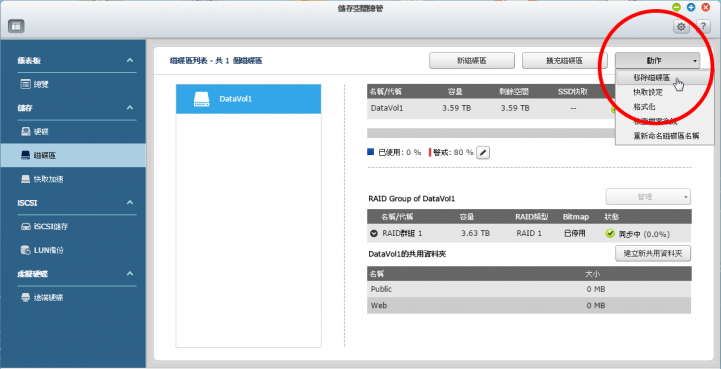Open settings with the gear icon
This screenshot has width=721, height=369.
pos(681,27)
